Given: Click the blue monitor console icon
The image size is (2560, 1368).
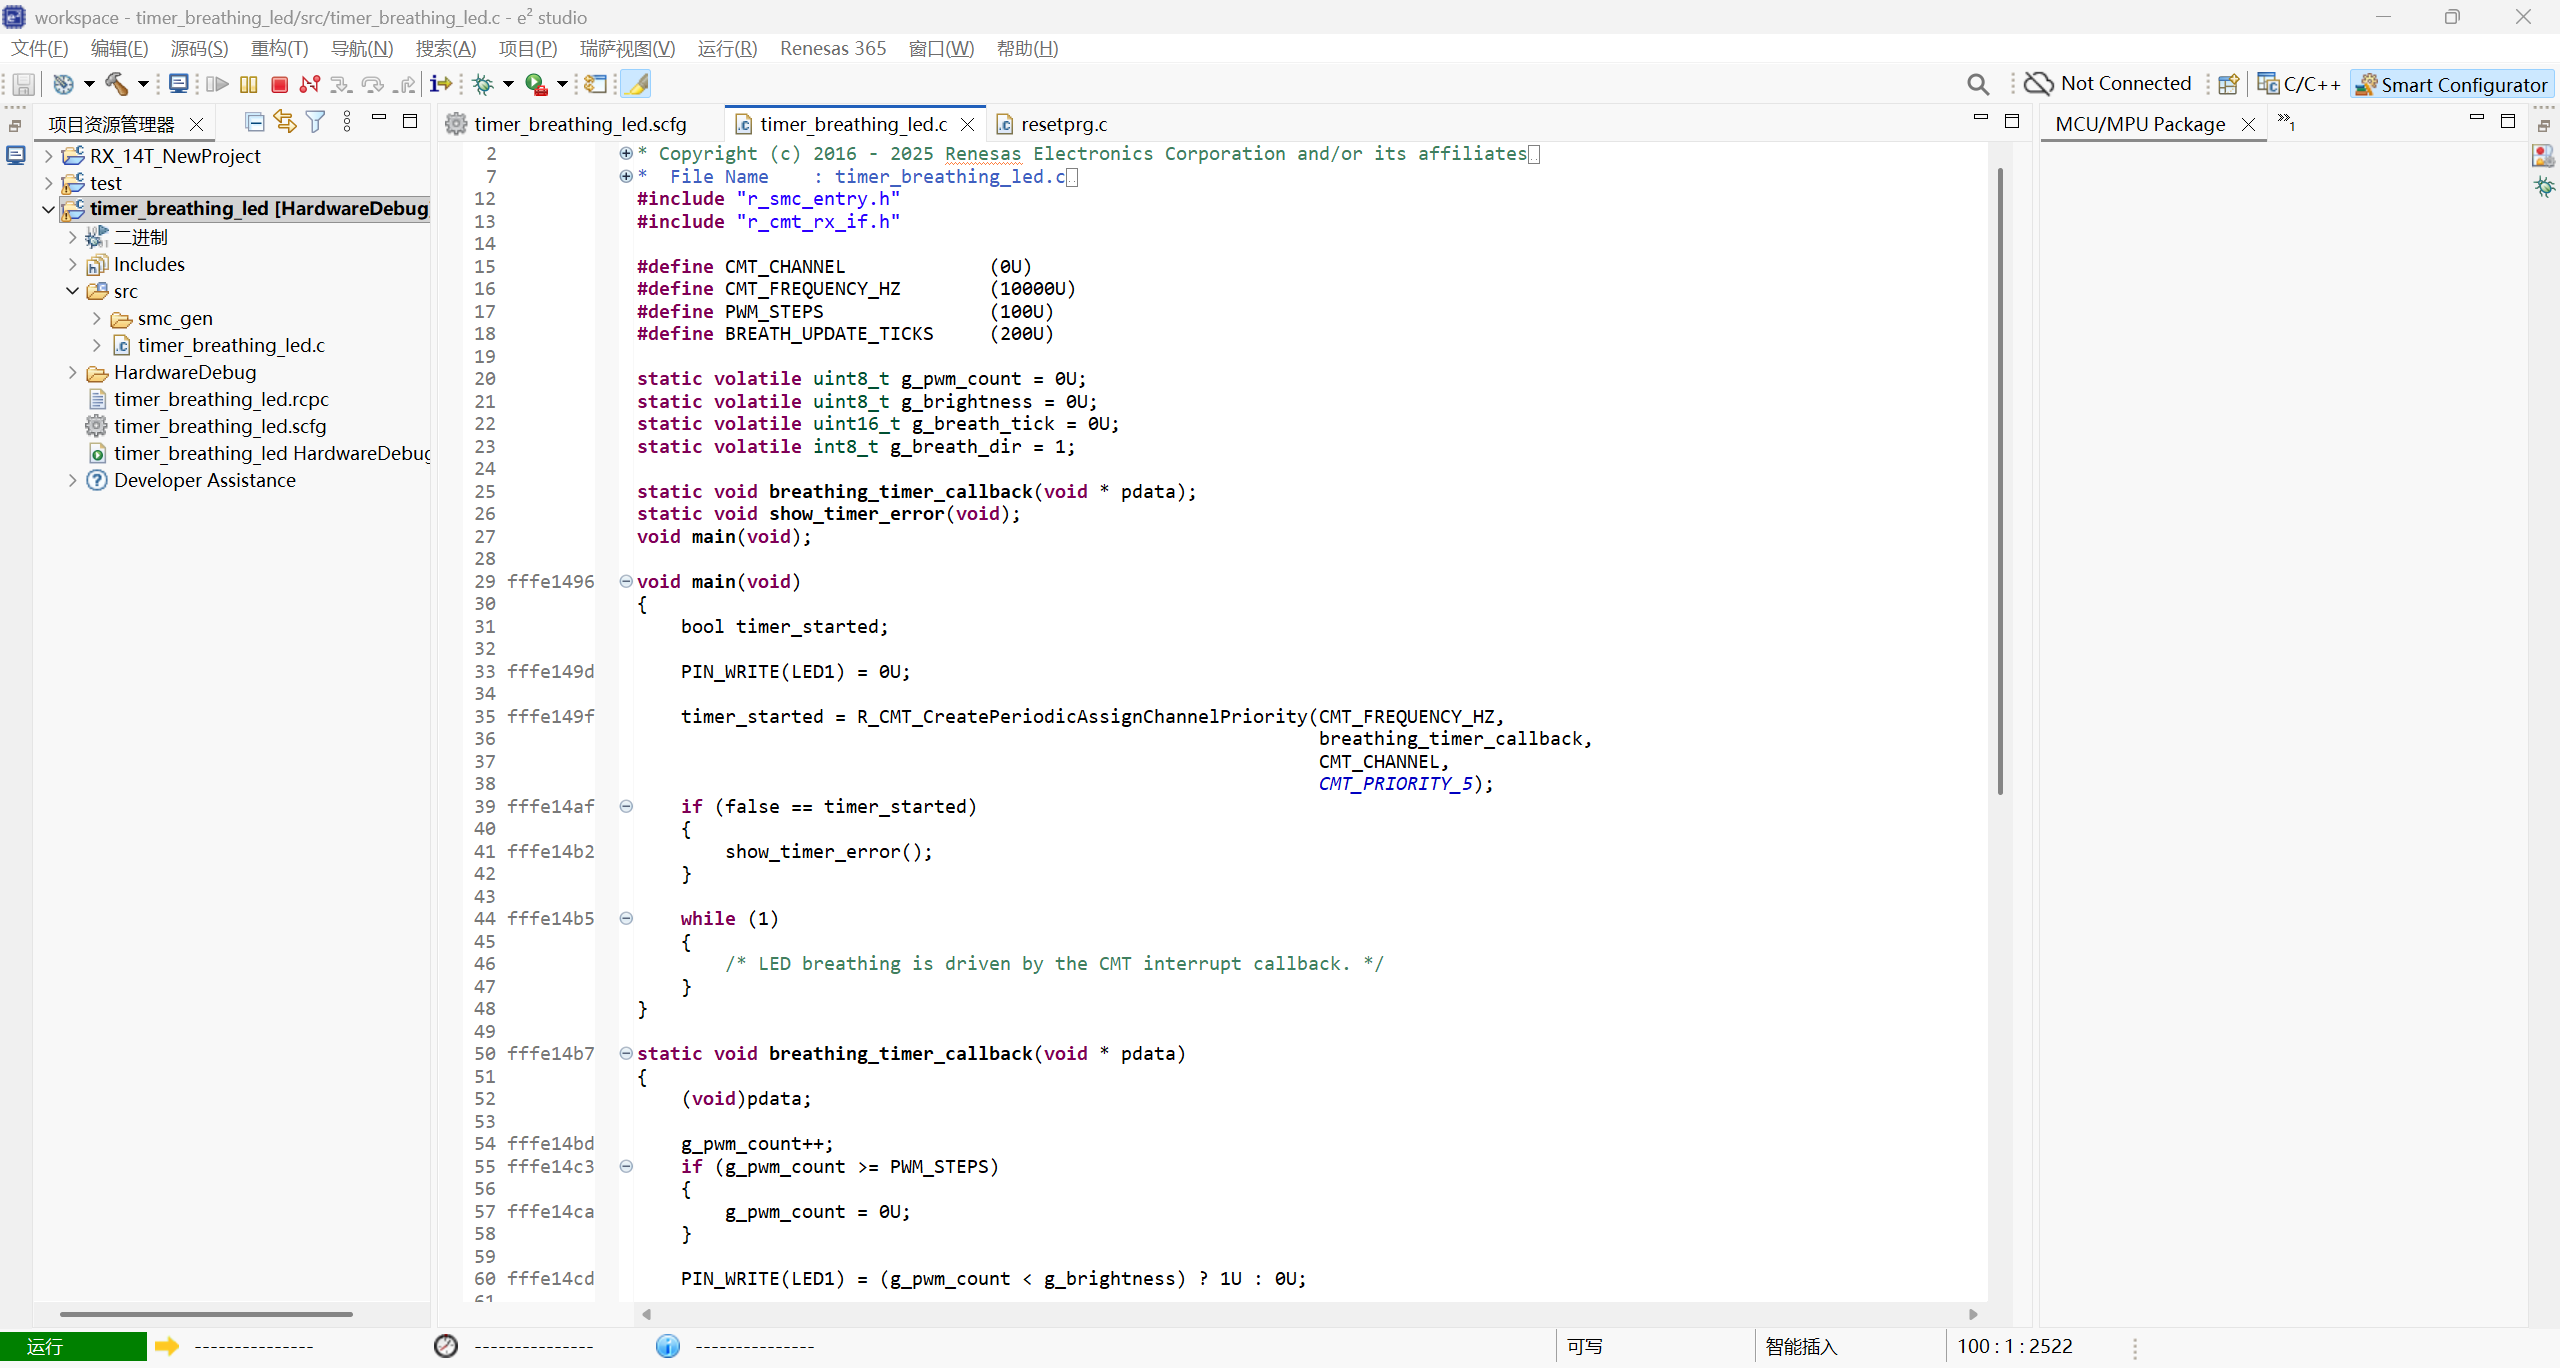Looking at the screenshot, I should pyautogui.click(x=179, y=84).
